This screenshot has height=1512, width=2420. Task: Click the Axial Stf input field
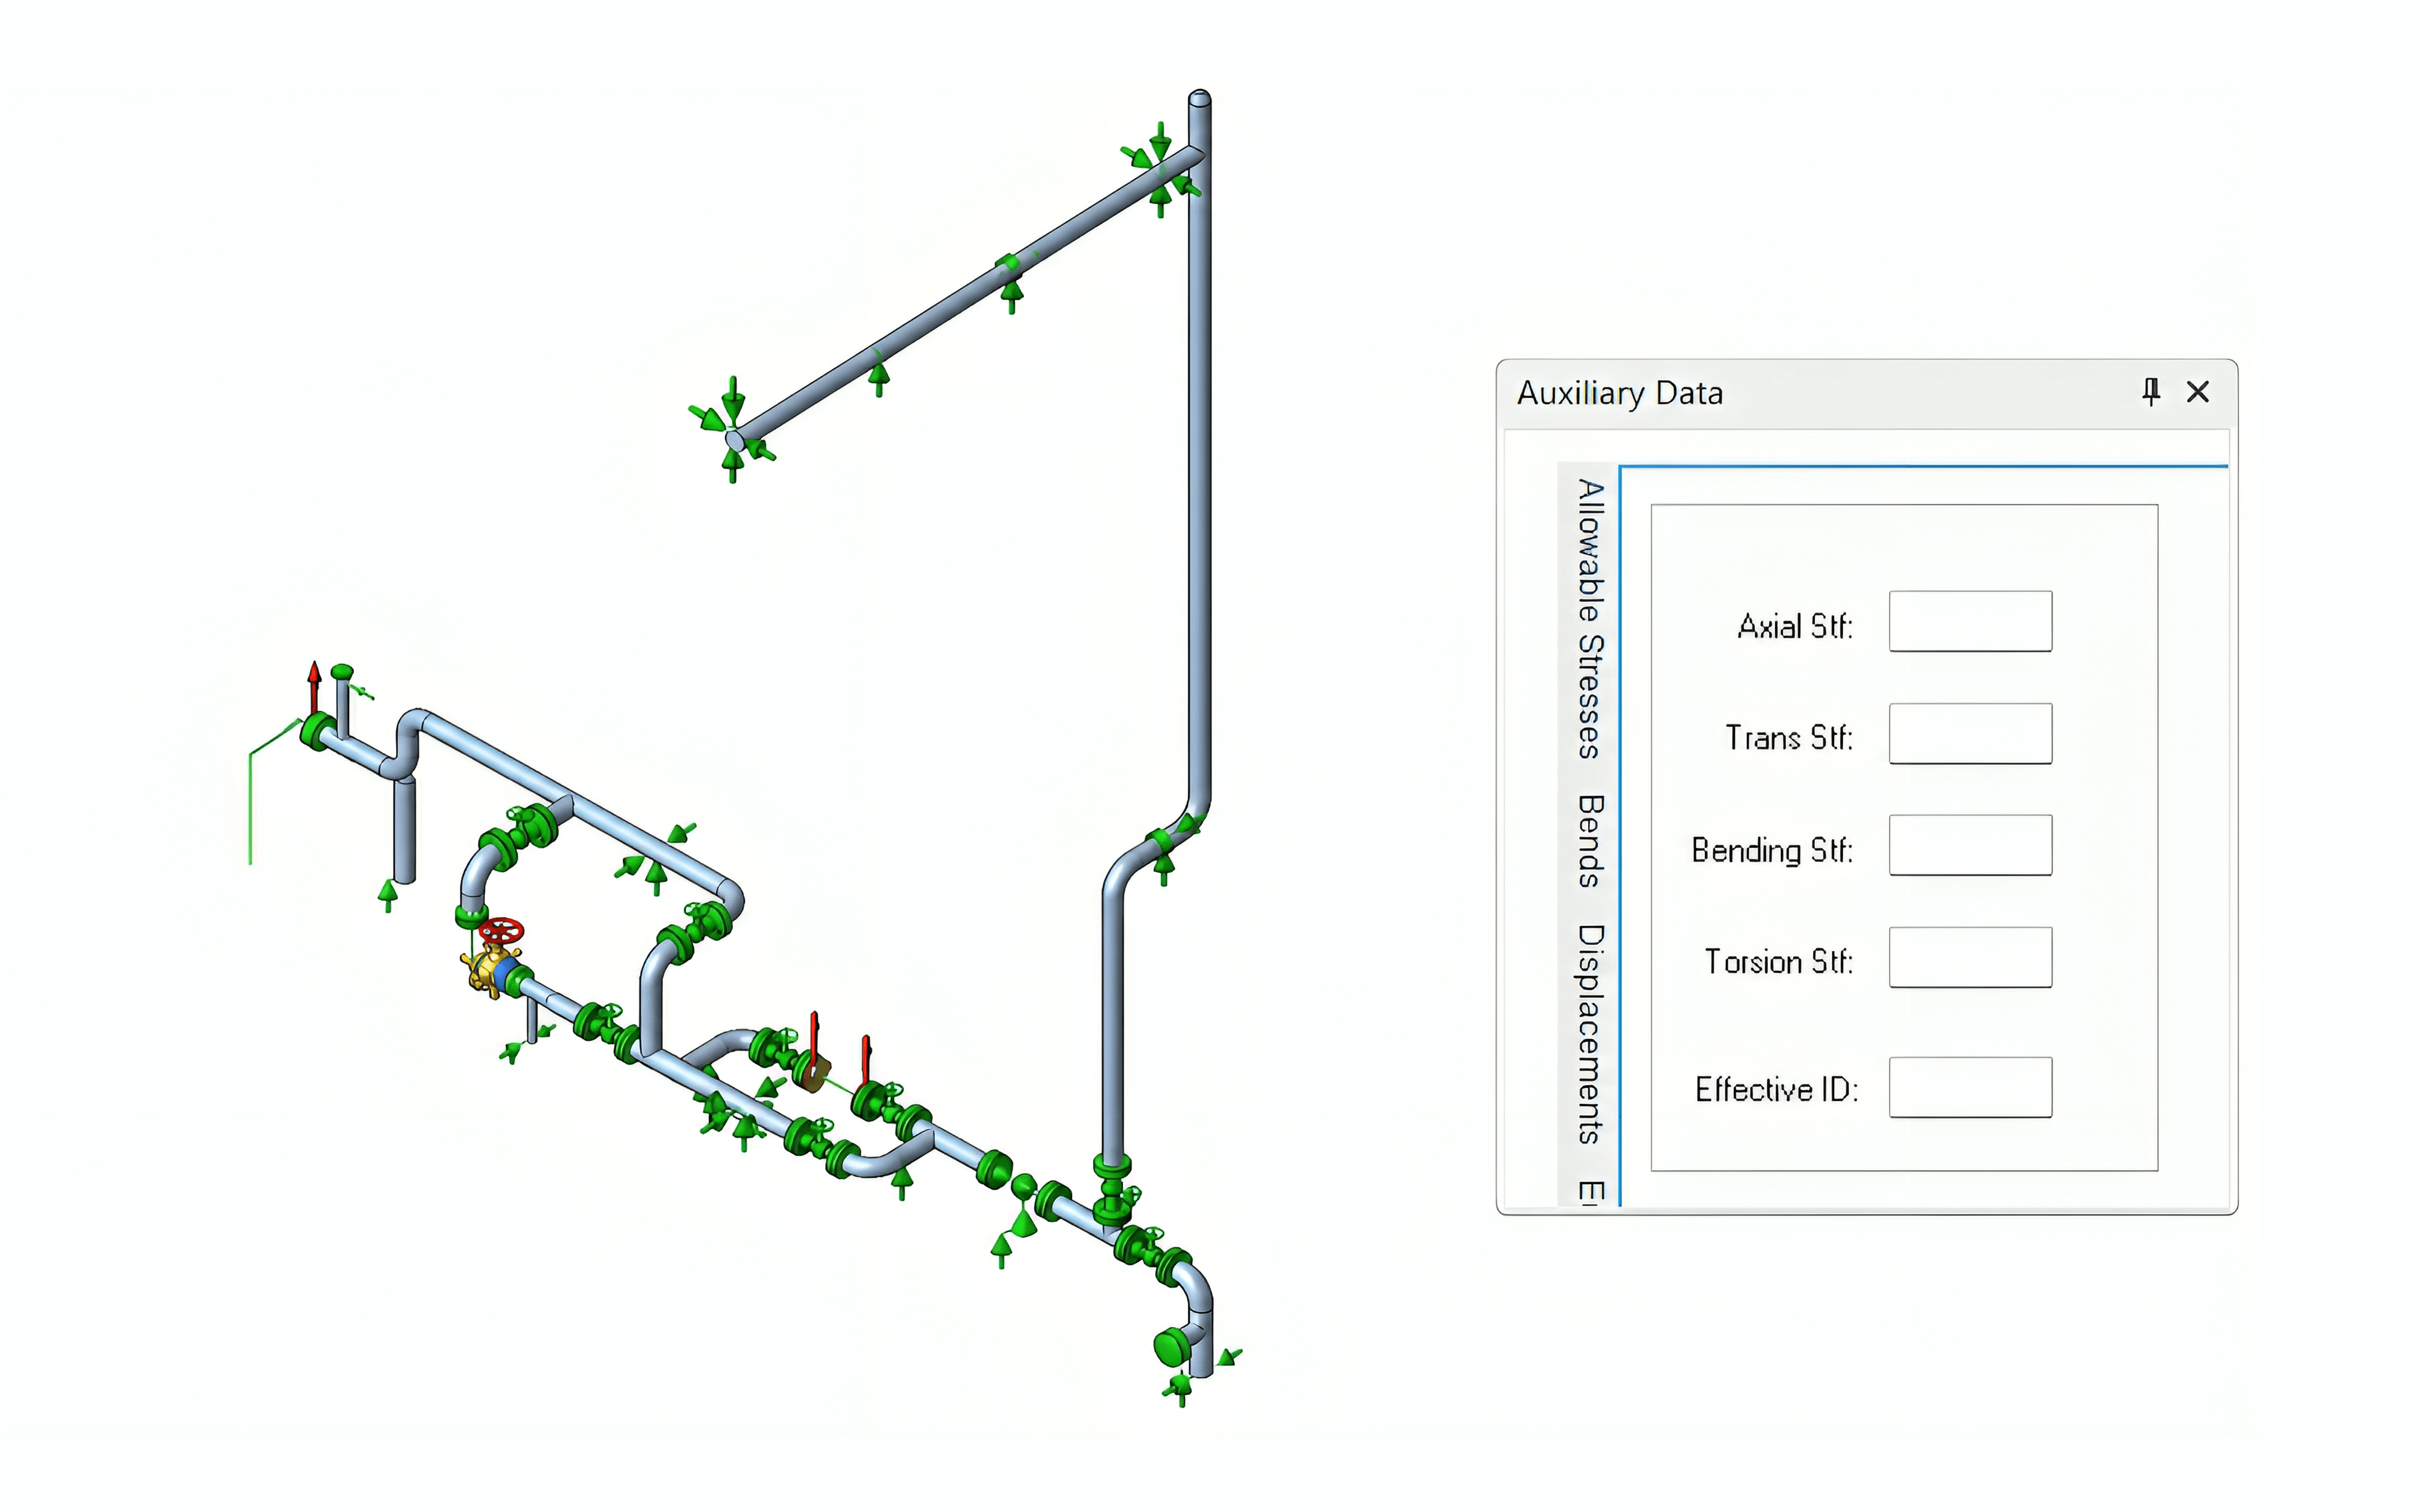1970,621
